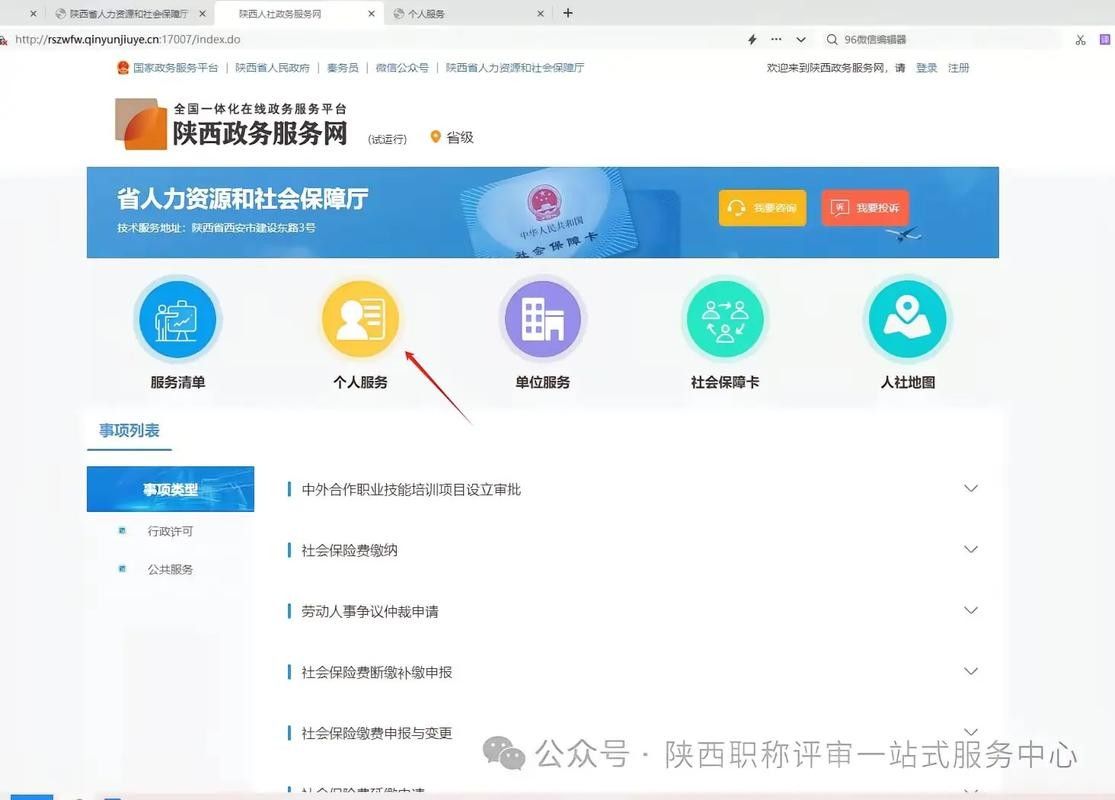
Task: Click the 事项类型 sidebar header
Action: tap(170, 489)
